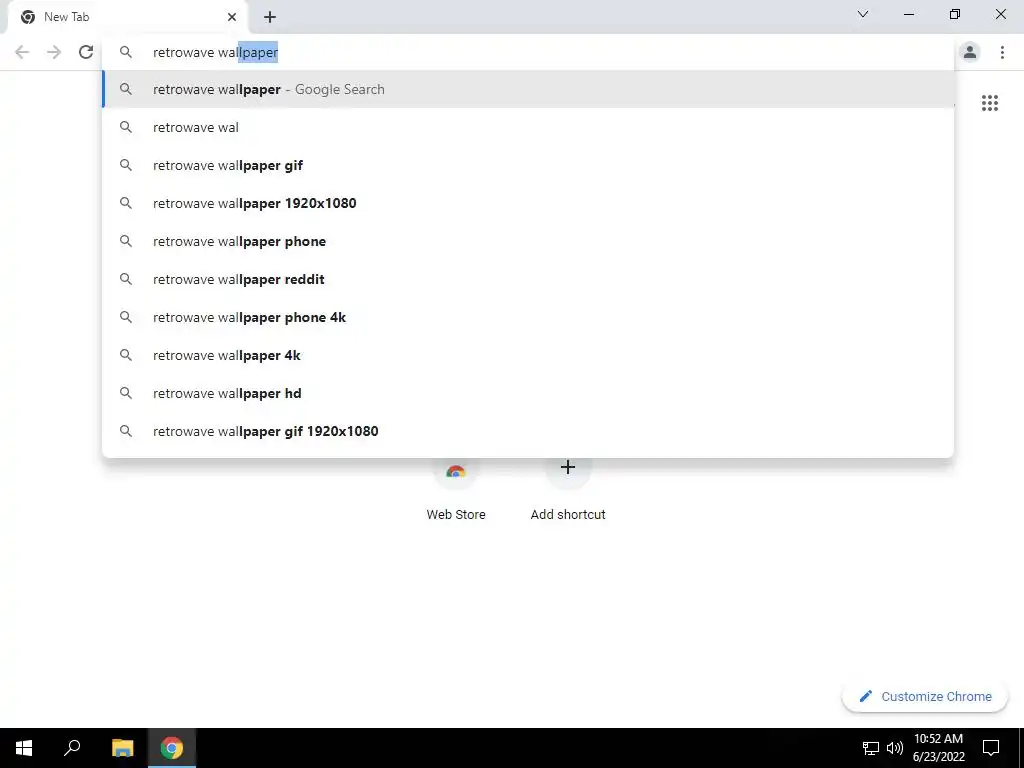Choose 'retrowave wallpaper - Google Search' suggestion

[528, 89]
